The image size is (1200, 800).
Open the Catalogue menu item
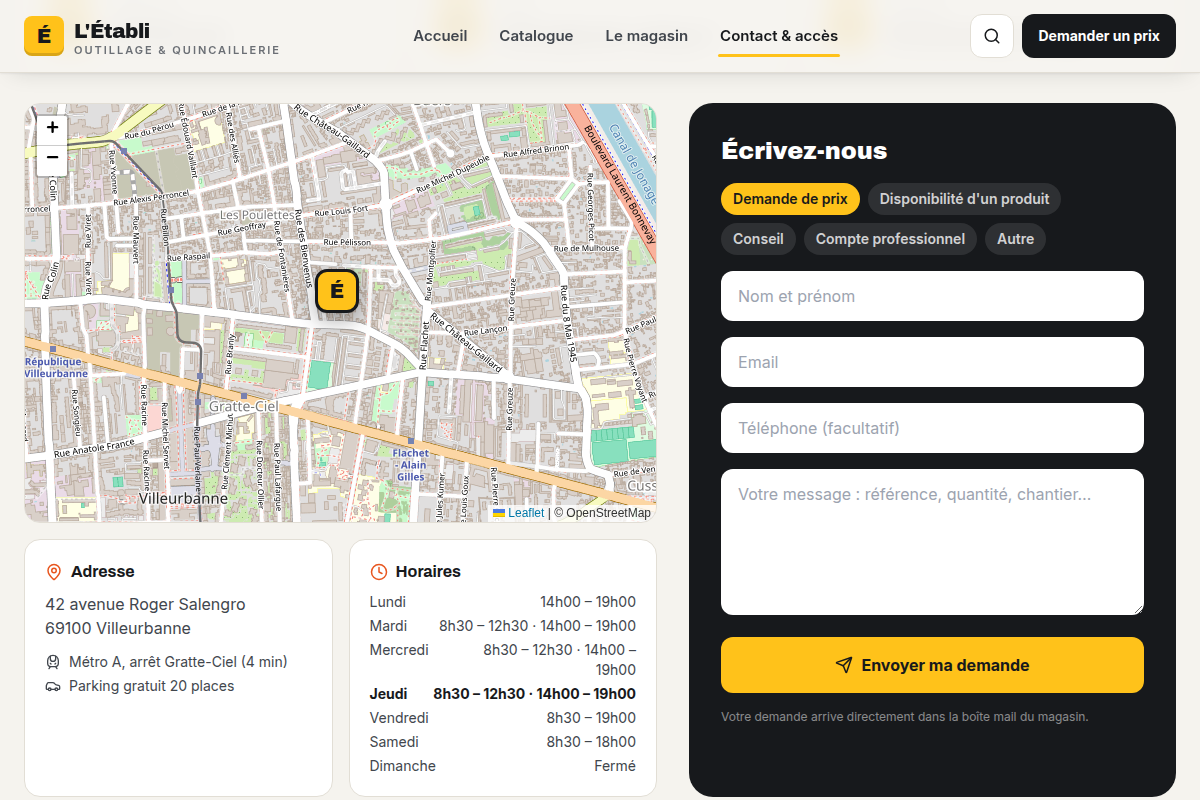pyautogui.click(x=536, y=36)
